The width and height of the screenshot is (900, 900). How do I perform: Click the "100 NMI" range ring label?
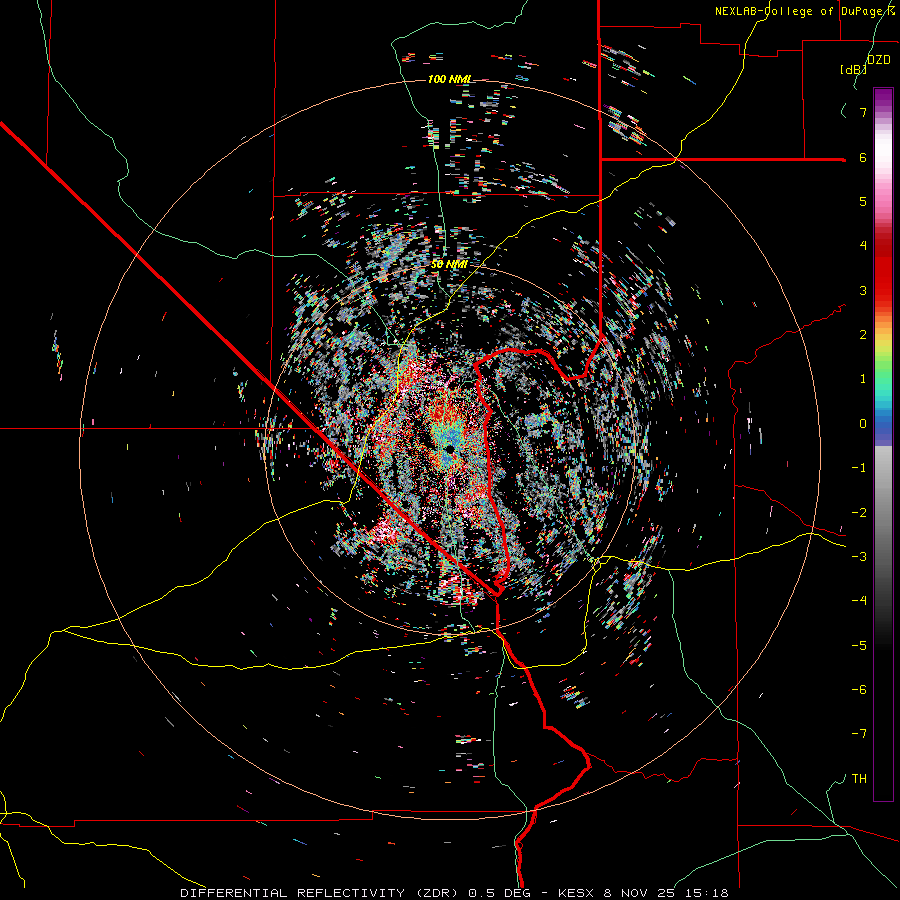(449, 79)
